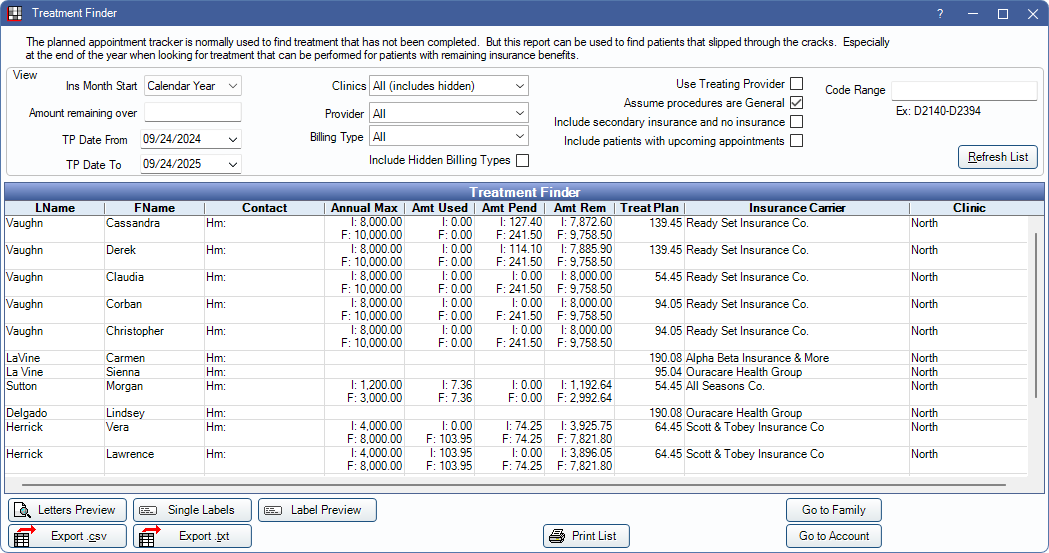1049x553 pixels.
Task: Open the Billing Type dropdown
Action: pyautogui.click(x=448, y=136)
